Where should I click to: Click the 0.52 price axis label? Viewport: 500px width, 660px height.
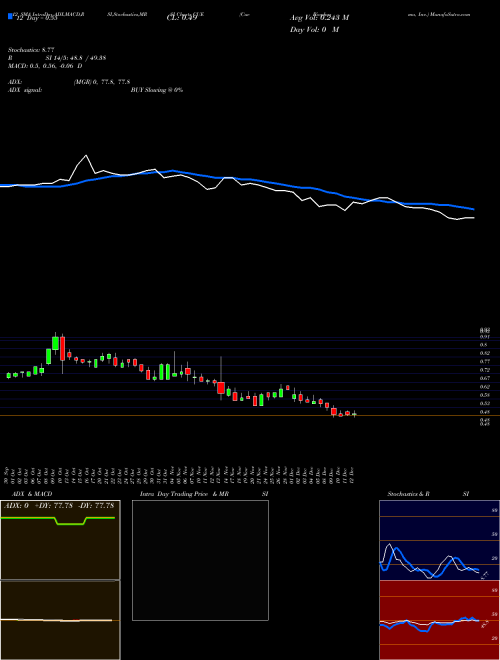click(485, 403)
